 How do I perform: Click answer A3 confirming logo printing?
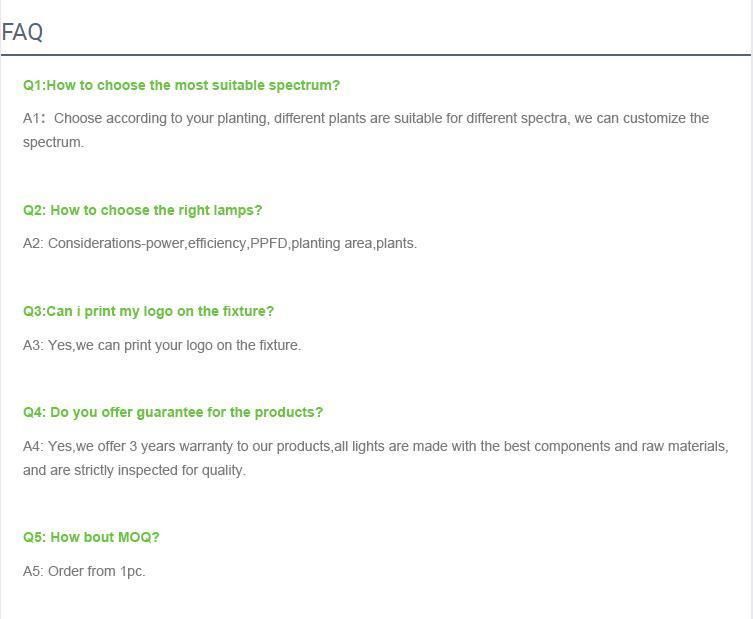click(x=162, y=345)
